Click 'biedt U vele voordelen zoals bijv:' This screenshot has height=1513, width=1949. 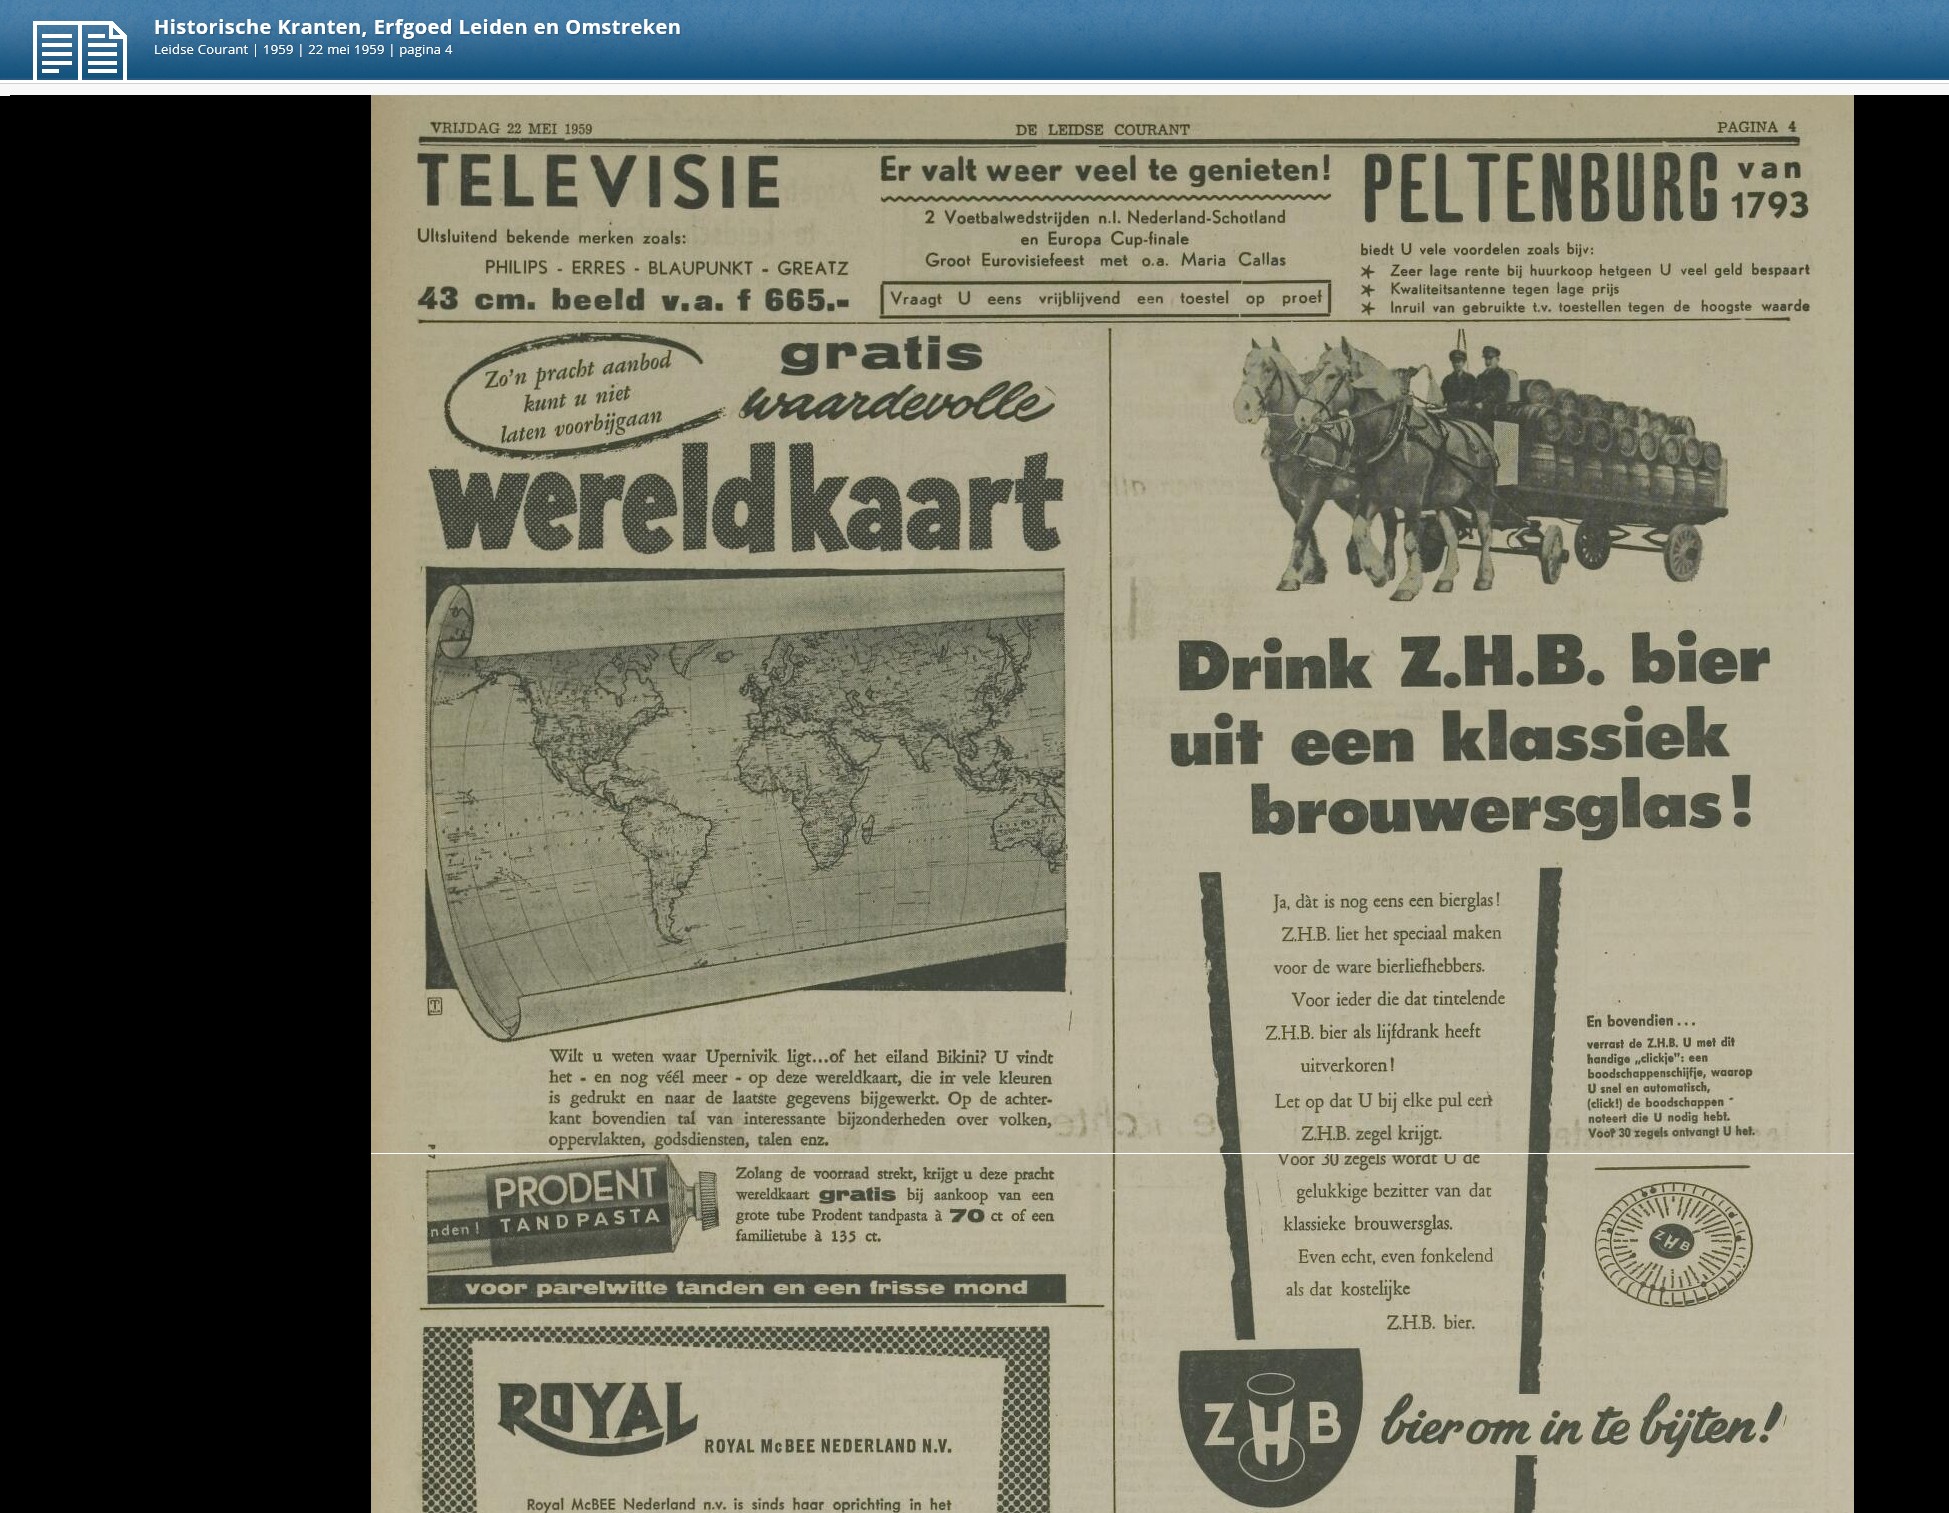[x=1477, y=250]
